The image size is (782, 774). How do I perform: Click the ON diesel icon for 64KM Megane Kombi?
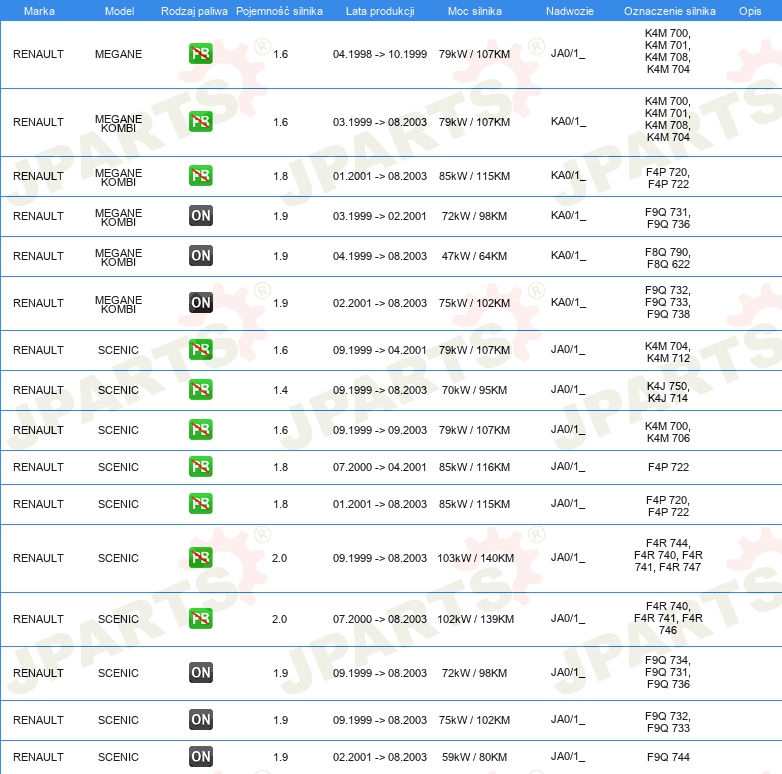[201, 256]
